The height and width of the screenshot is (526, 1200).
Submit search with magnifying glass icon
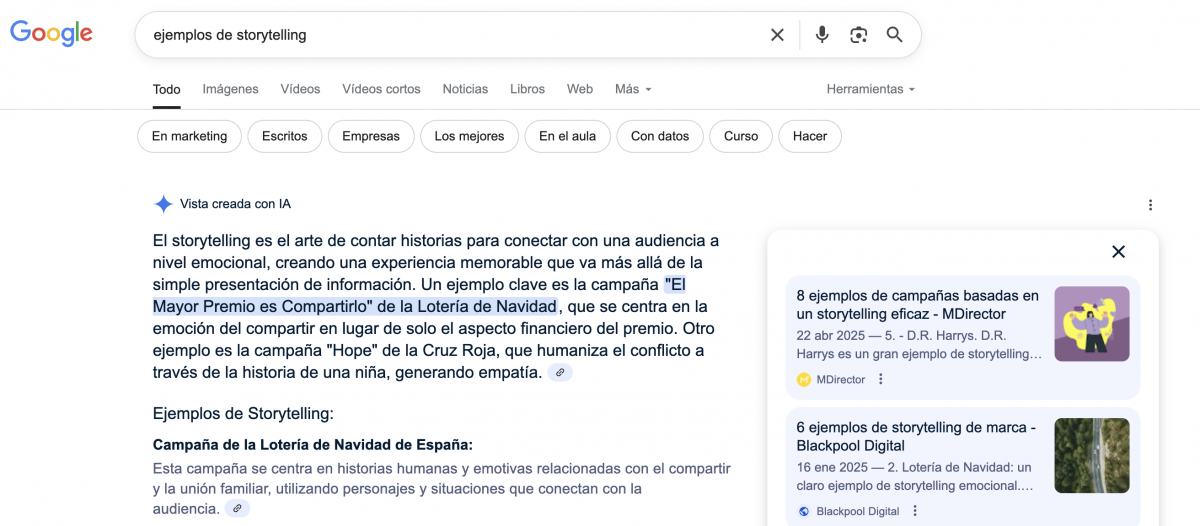click(895, 35)
